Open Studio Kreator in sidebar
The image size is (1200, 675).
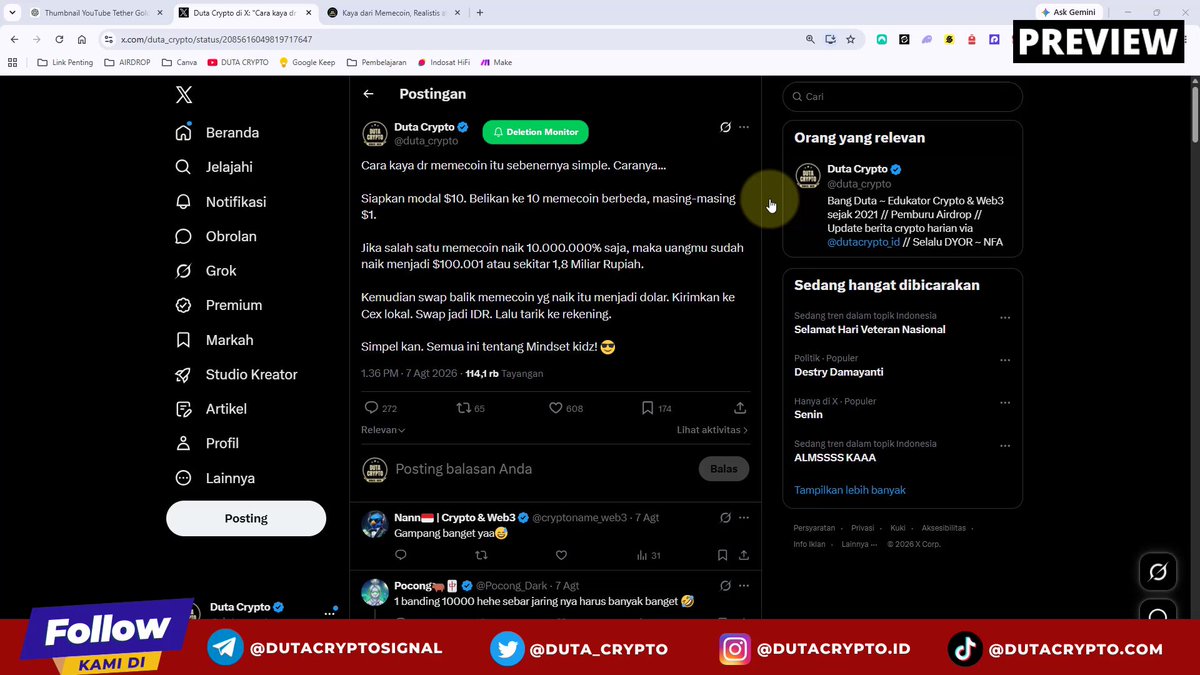tap(237, 374)
